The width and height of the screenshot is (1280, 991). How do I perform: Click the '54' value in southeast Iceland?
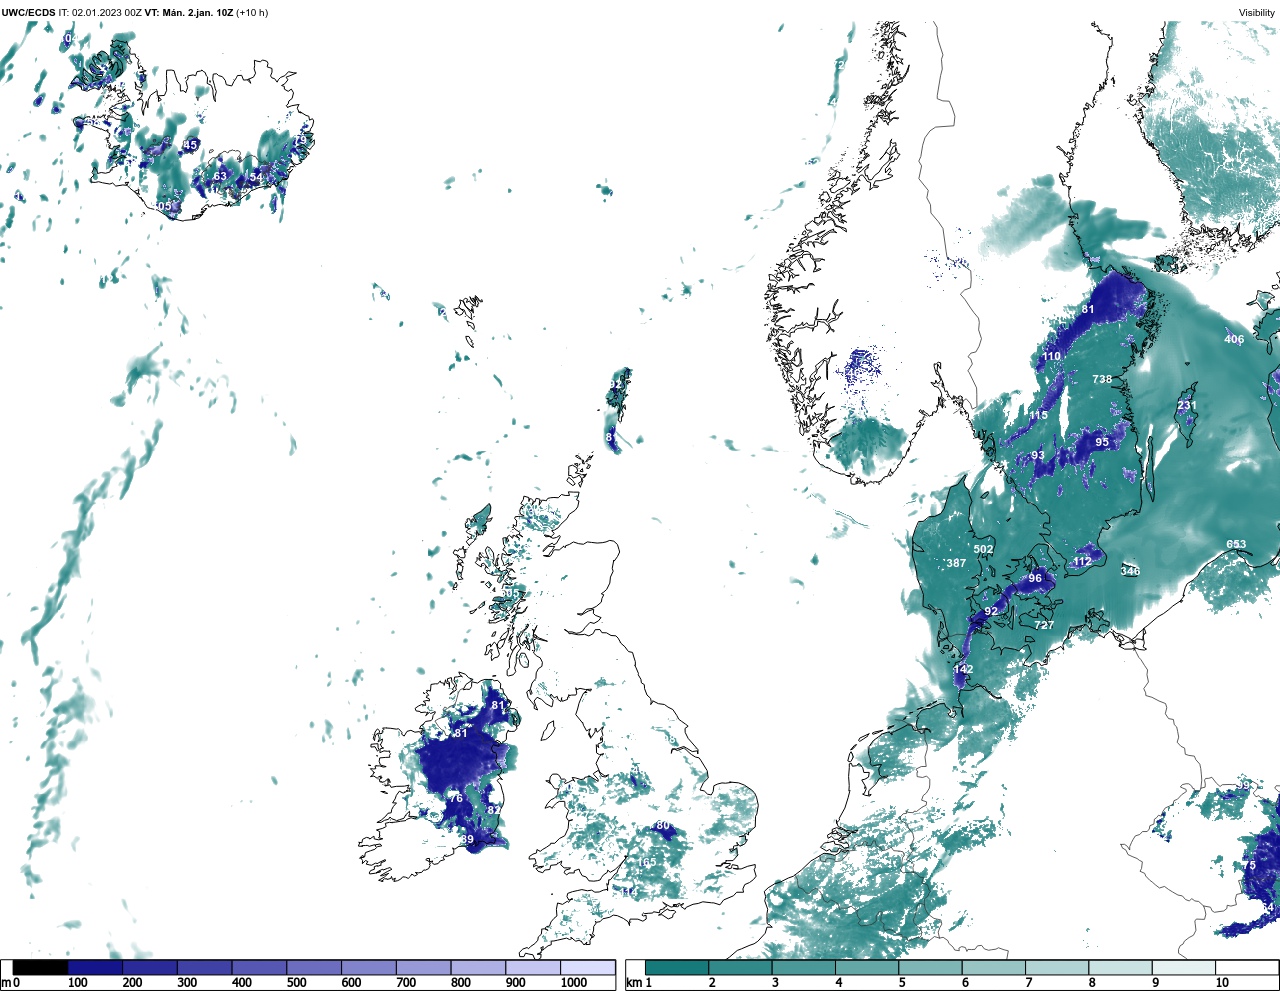pos(256,177)
